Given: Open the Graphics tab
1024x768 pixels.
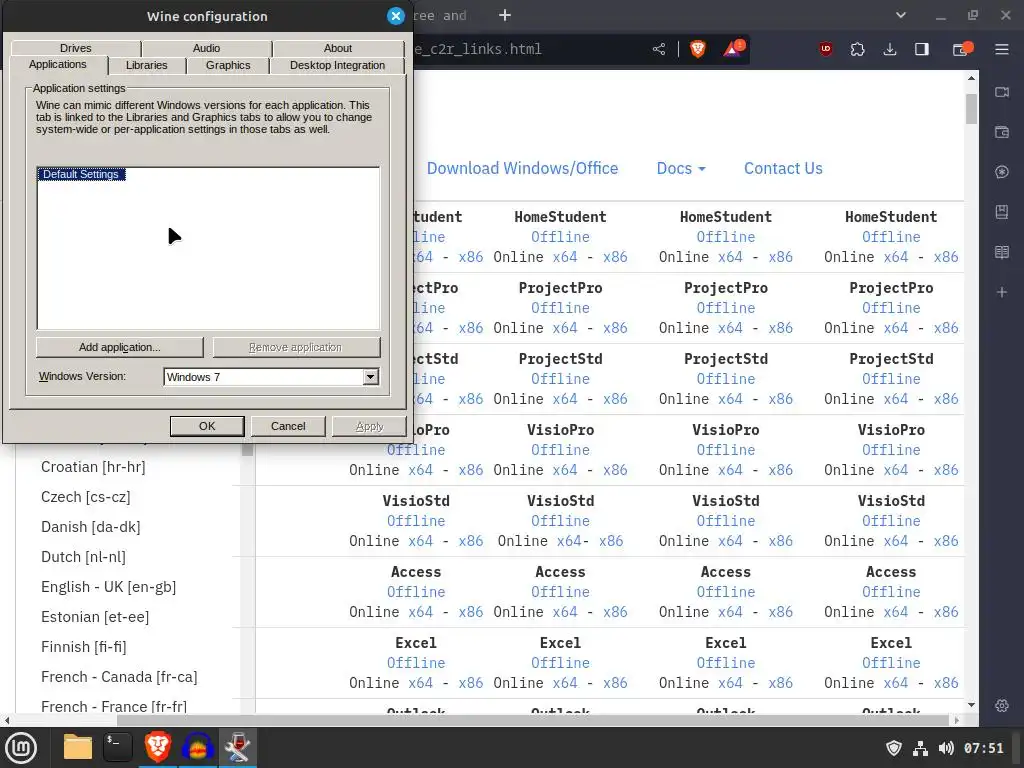Looking at the screenshot, I should click(x=228, y=65).
